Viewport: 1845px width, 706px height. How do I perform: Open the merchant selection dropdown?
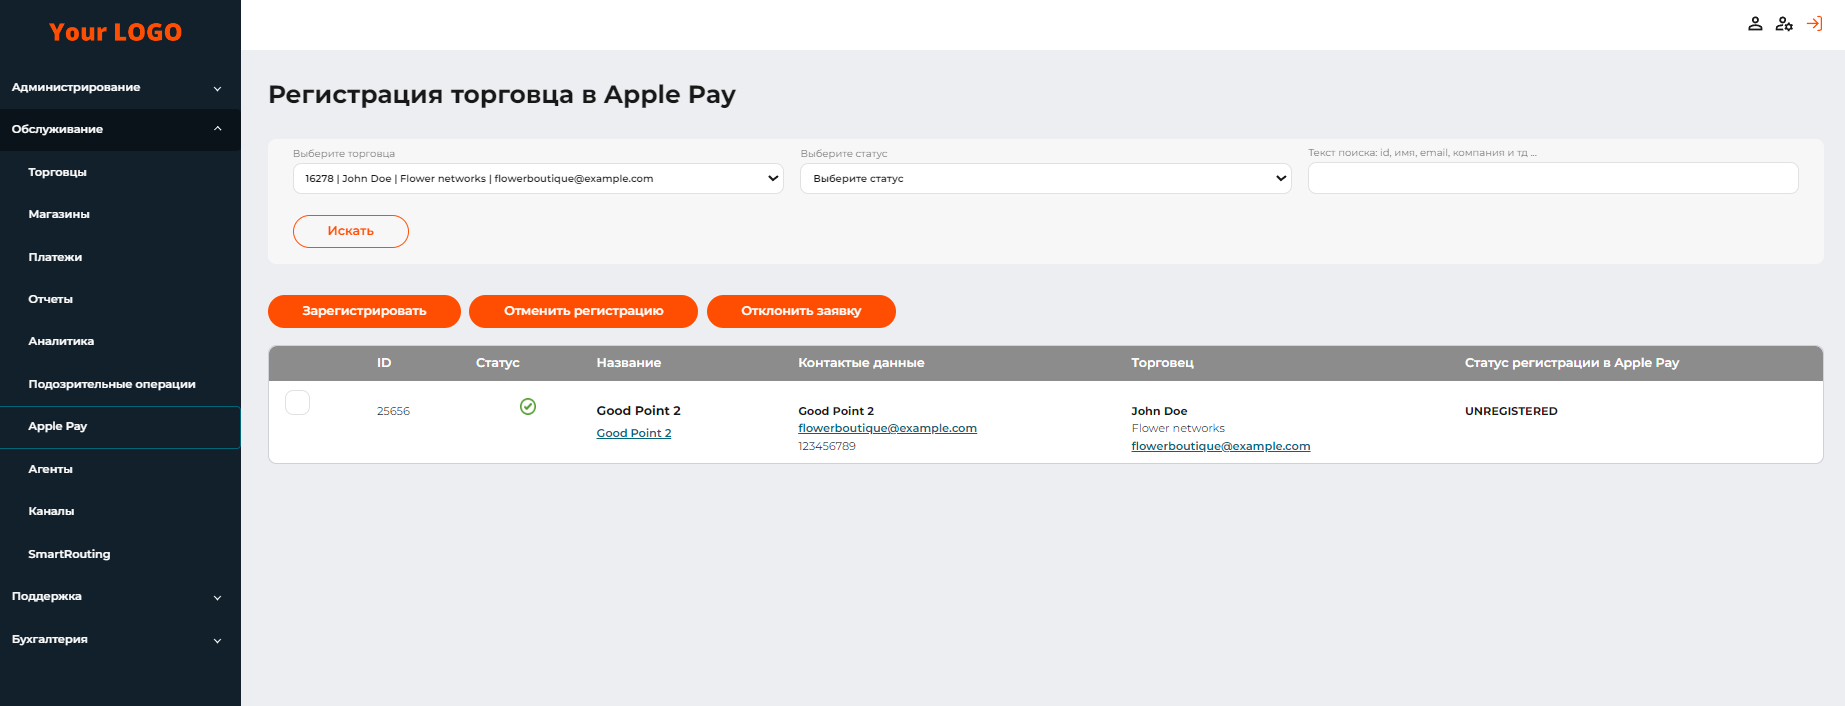[x=538, y=179]
